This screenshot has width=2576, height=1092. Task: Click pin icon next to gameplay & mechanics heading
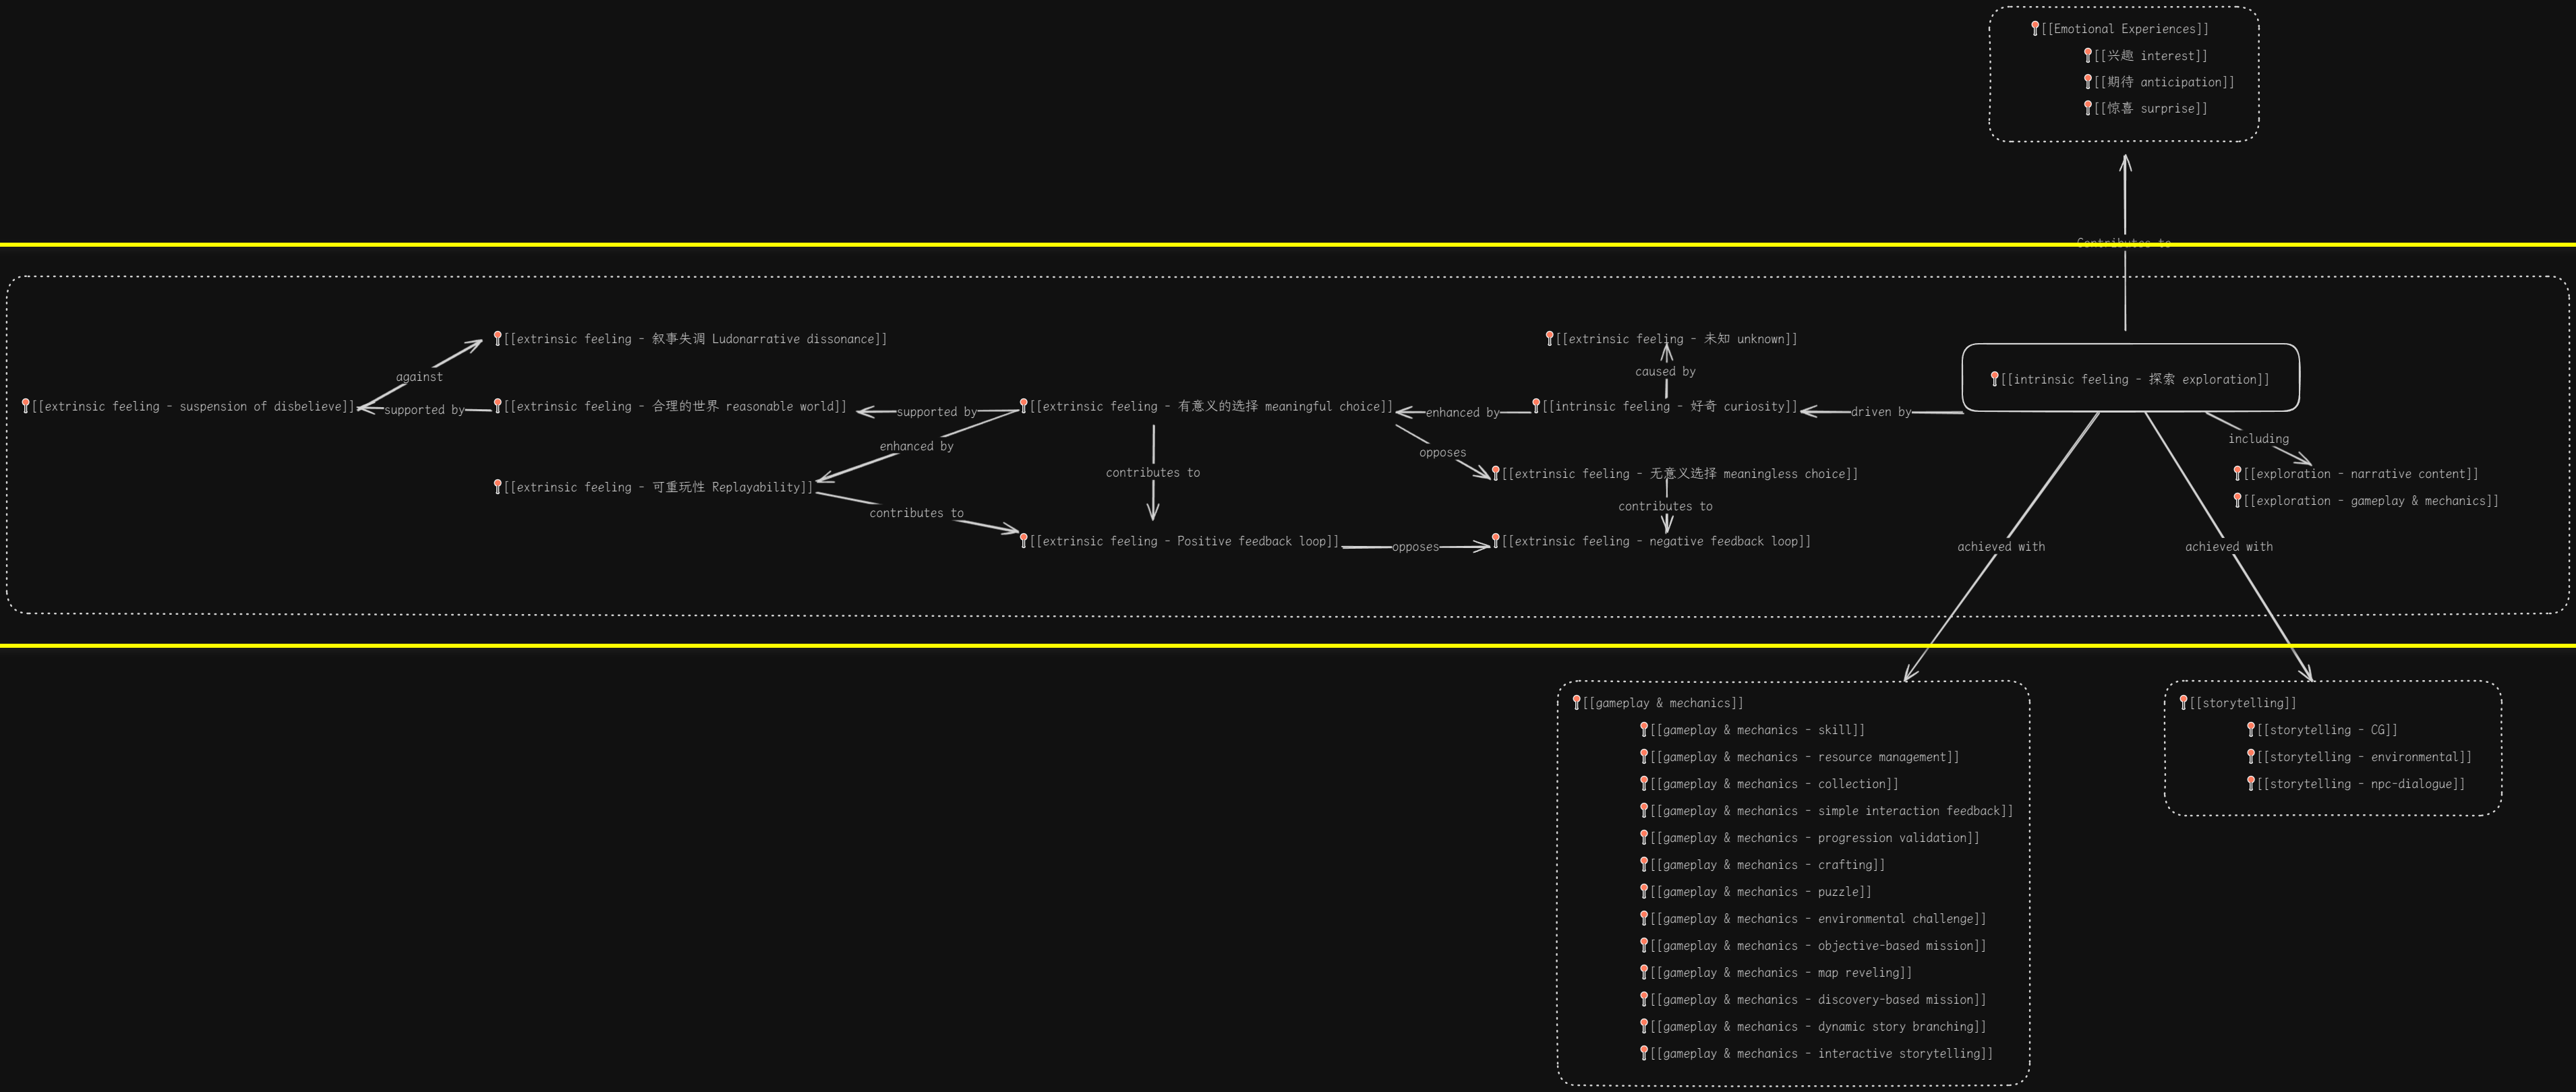tap(1577, 702)
